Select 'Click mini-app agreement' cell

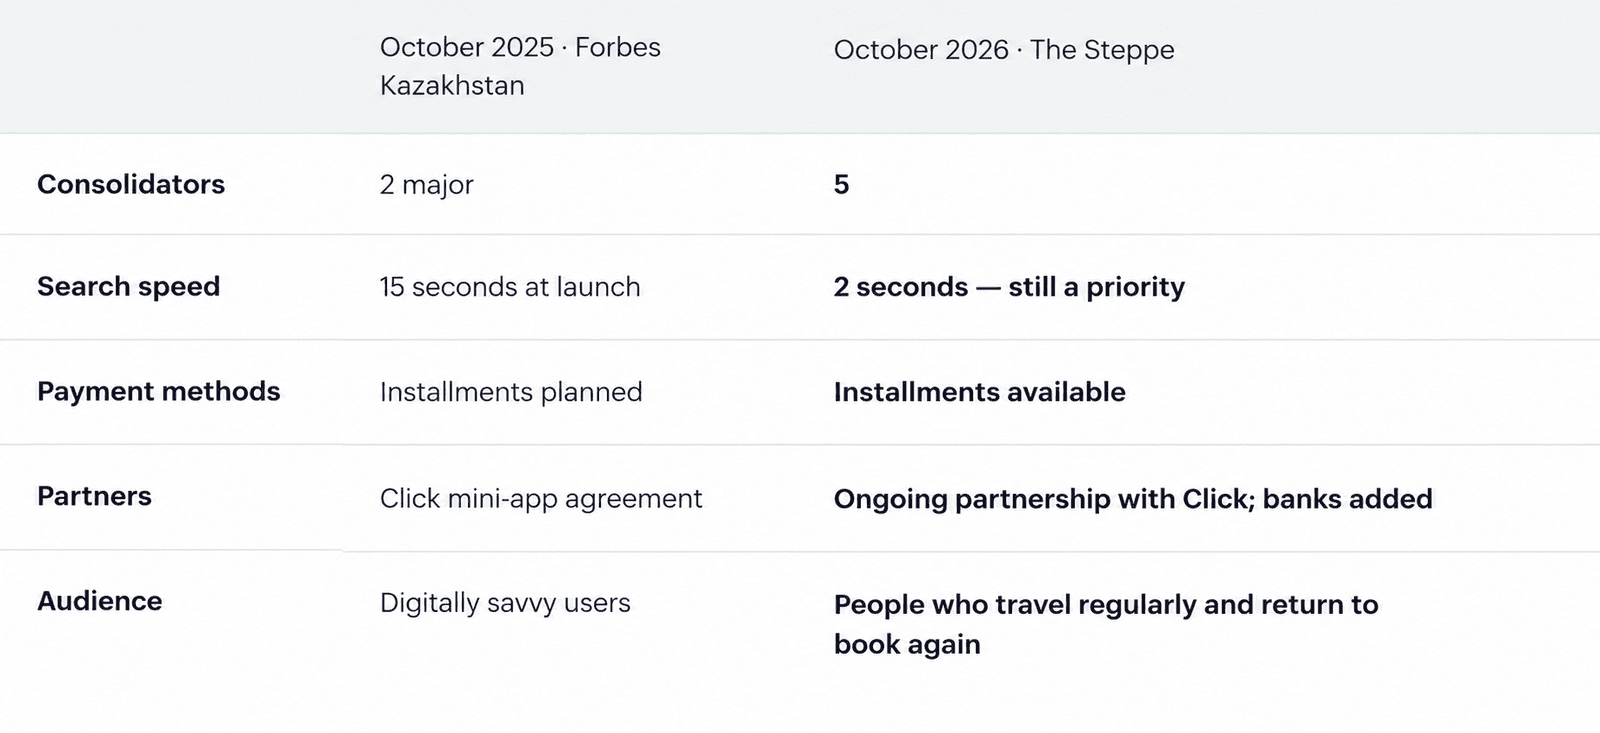pyautogui.click(x=541, y=498)
